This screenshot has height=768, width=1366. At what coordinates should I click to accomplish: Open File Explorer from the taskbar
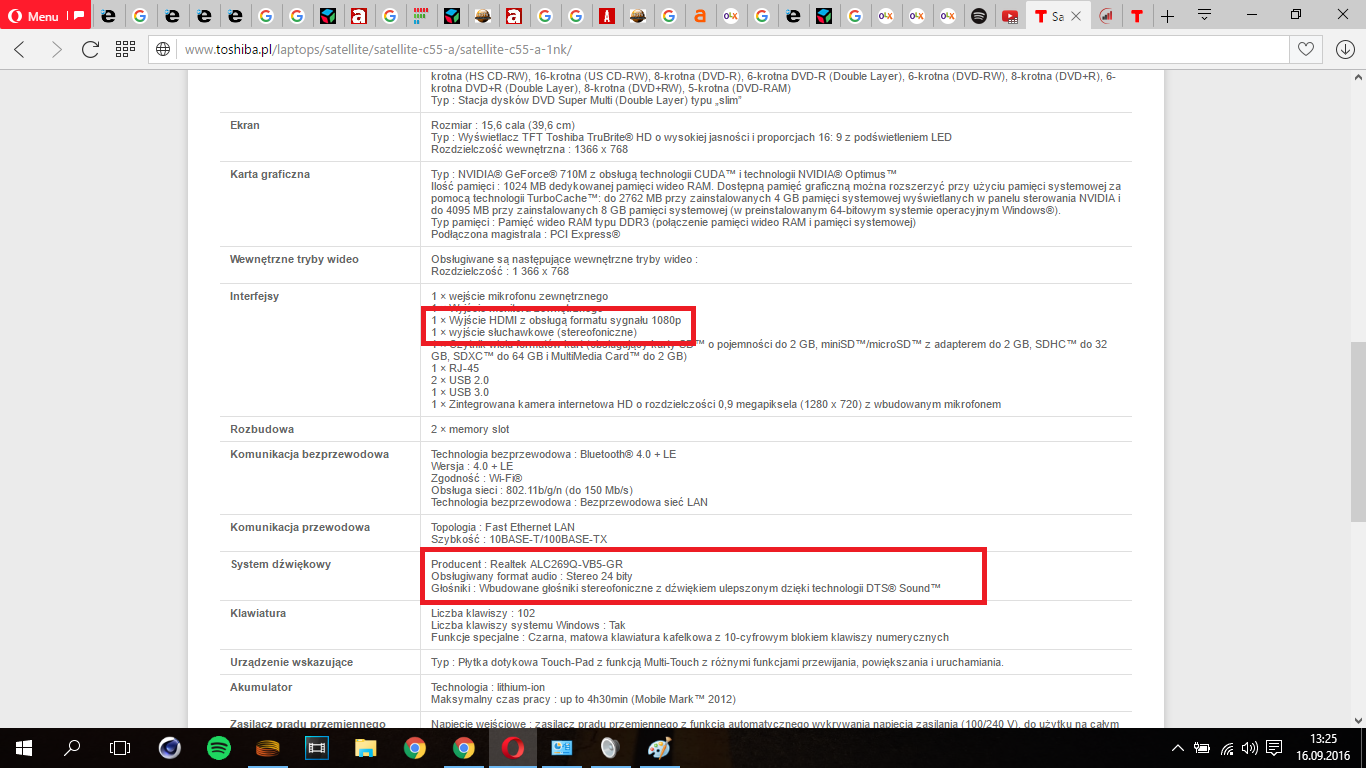click(365, 747)
